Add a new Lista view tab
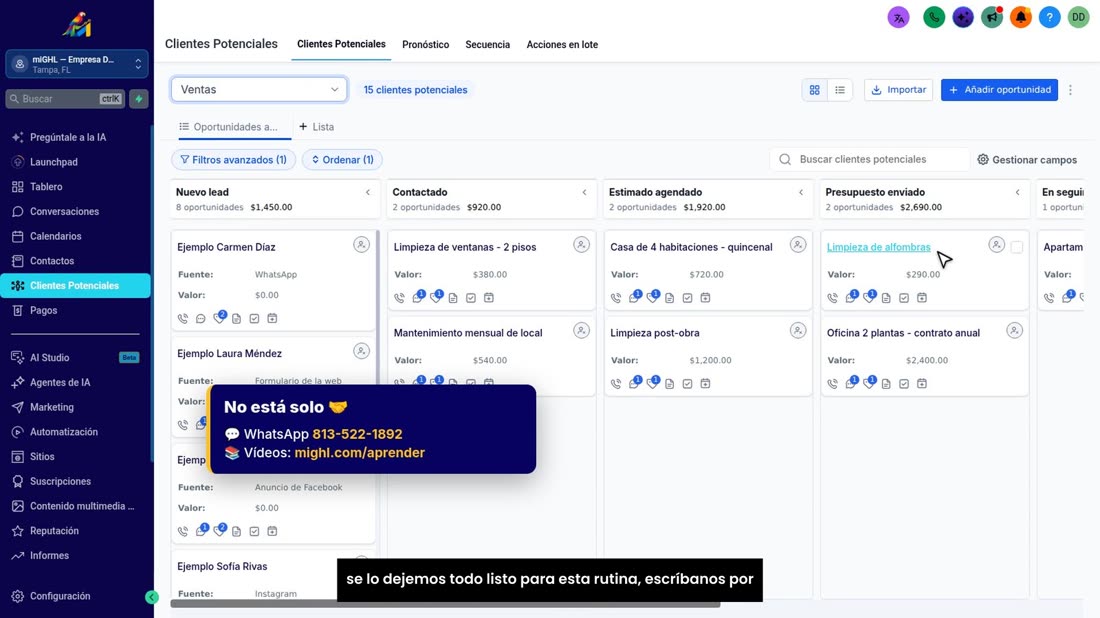The width and height of the screenshot is (1100, 618). pos(316,127)
